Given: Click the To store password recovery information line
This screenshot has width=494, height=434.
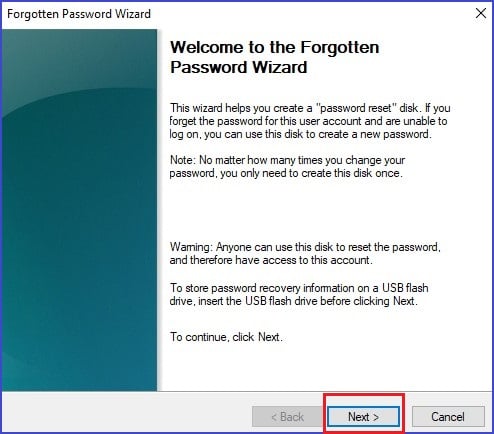Looking at the screenshot, I should pyautogui.click(x=299, y=288).
